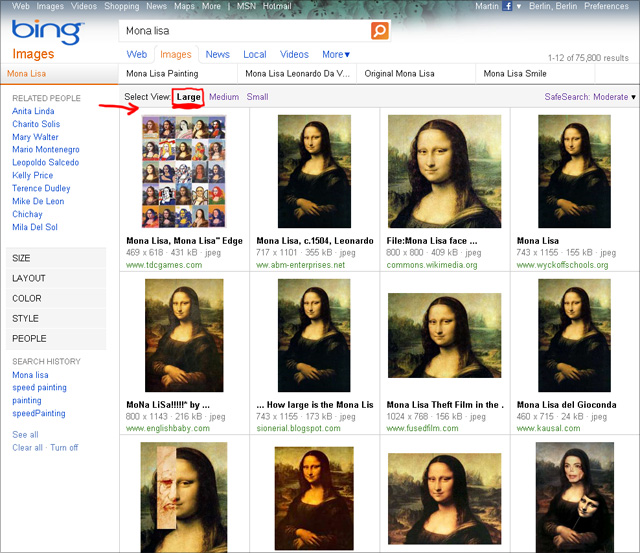Screen dimensions: 640x553
Task: Open the Mona Lisa Theft Film thumbnail
Action: coord(444,335)
